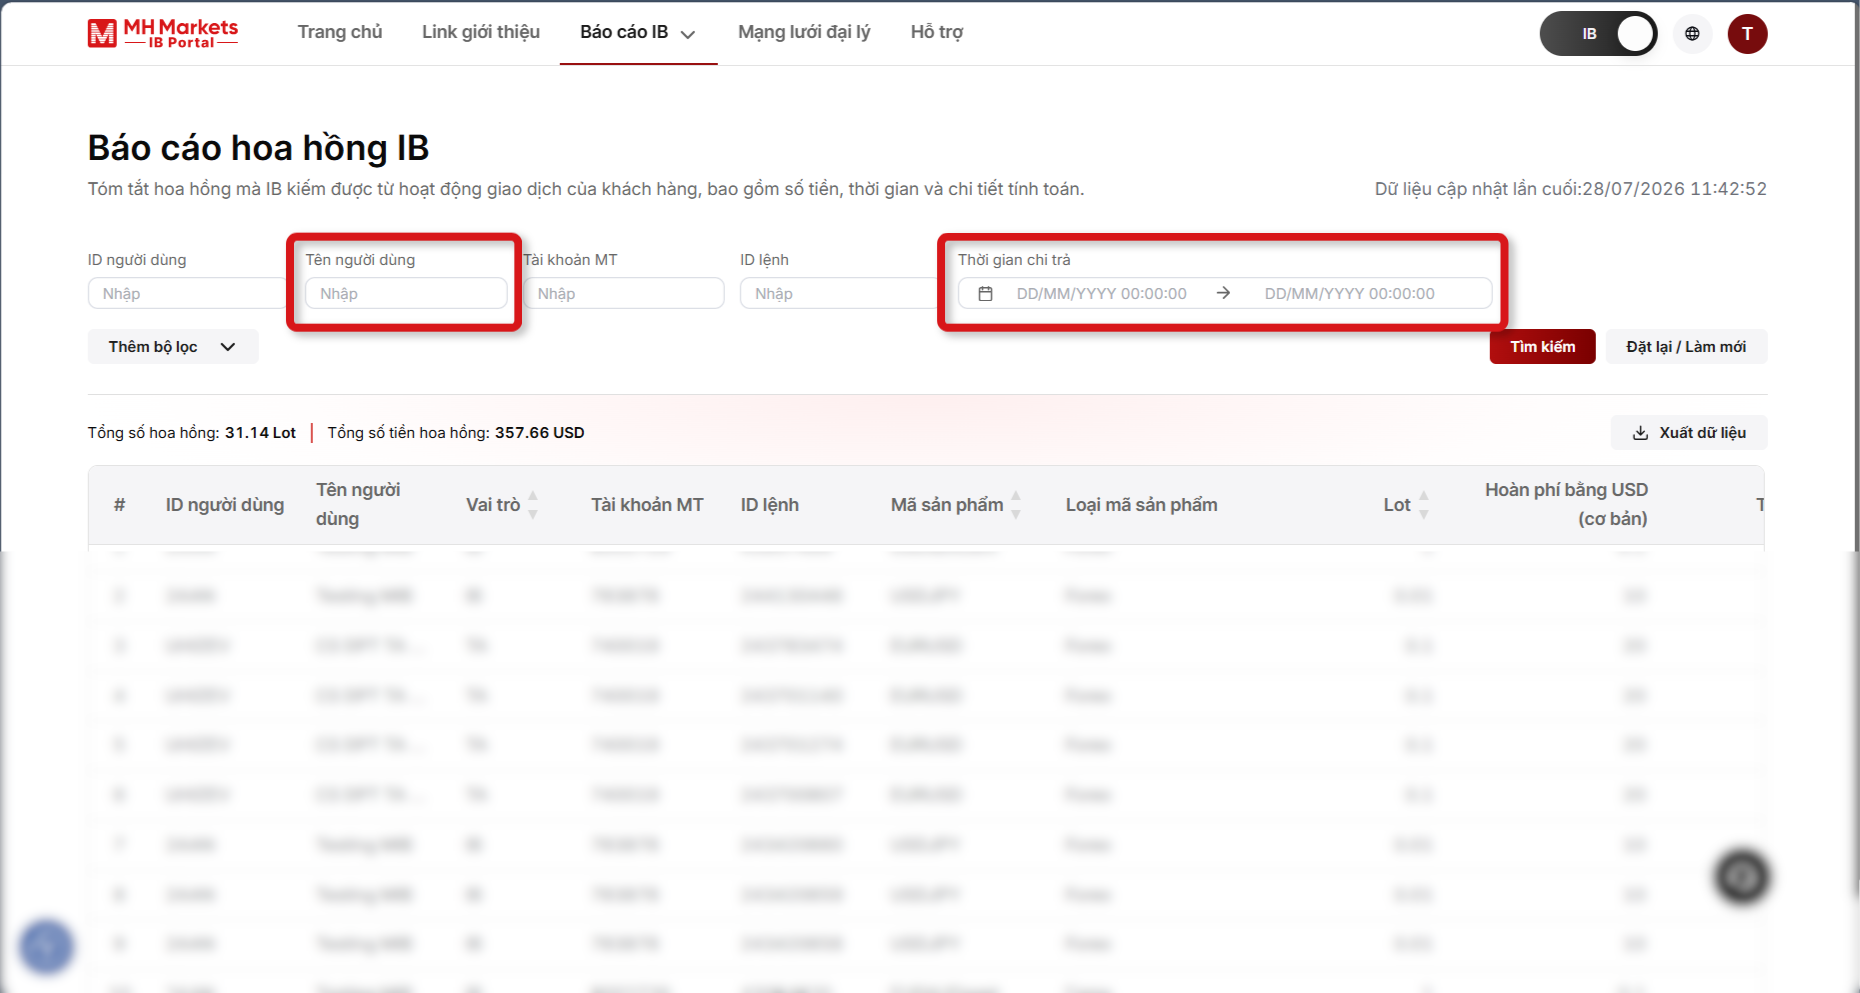Open the user avatar T menu

(x=1747, y=34)
